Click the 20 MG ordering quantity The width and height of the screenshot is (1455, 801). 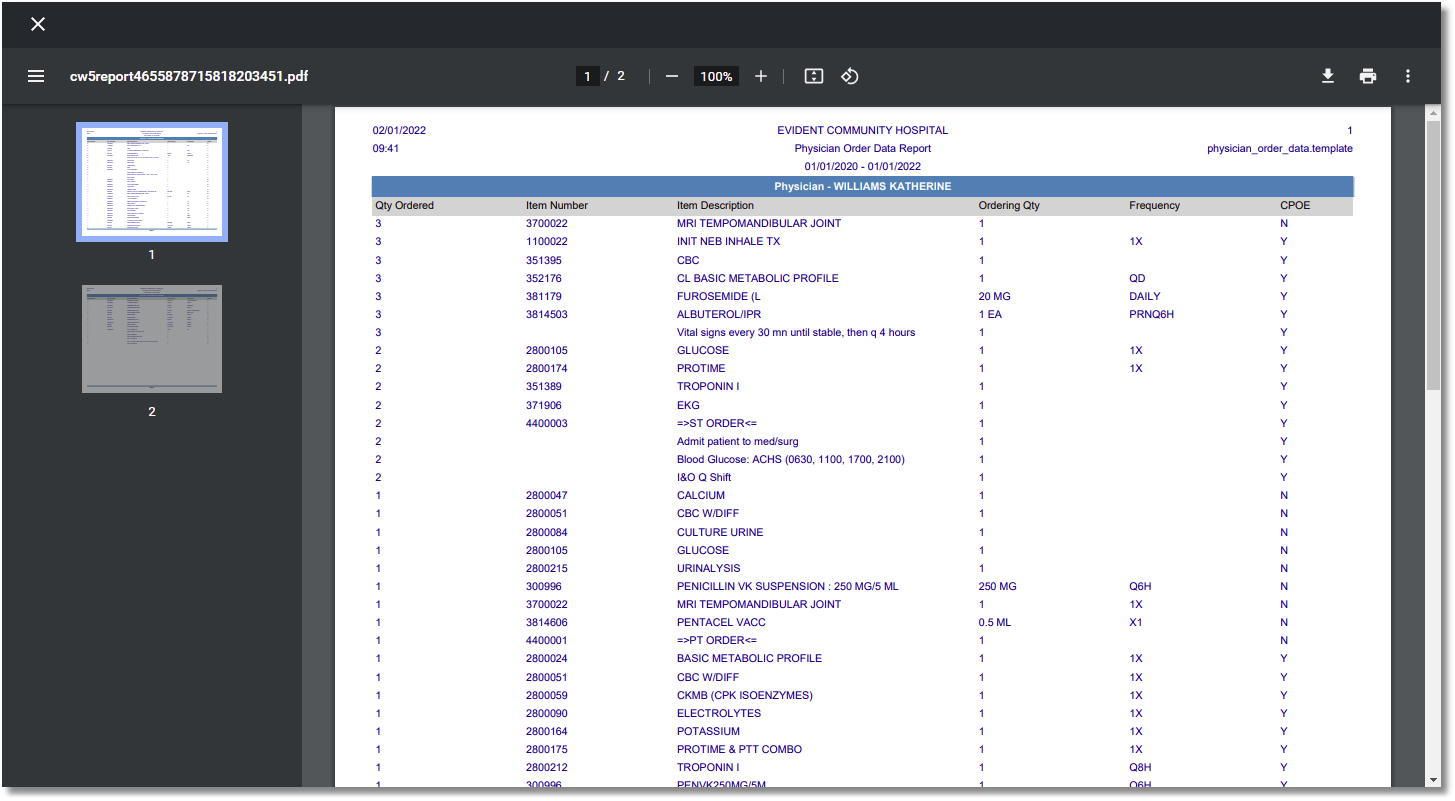pyautogui.click(x=995, y=296)
